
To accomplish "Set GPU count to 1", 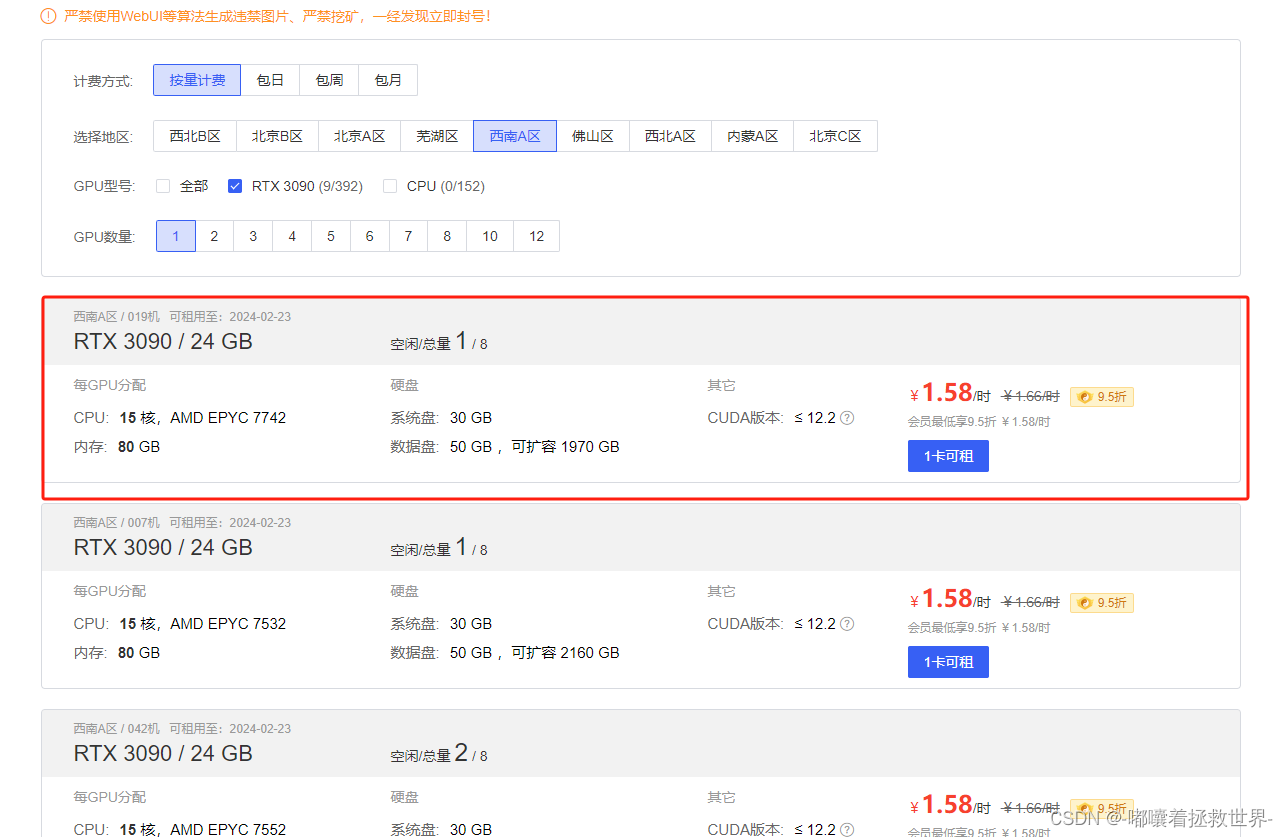I will click(176, 236).
